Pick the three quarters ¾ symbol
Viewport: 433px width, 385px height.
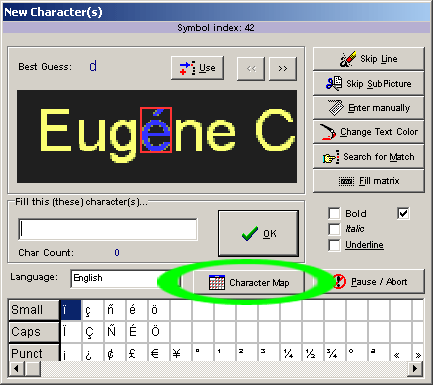335,353
